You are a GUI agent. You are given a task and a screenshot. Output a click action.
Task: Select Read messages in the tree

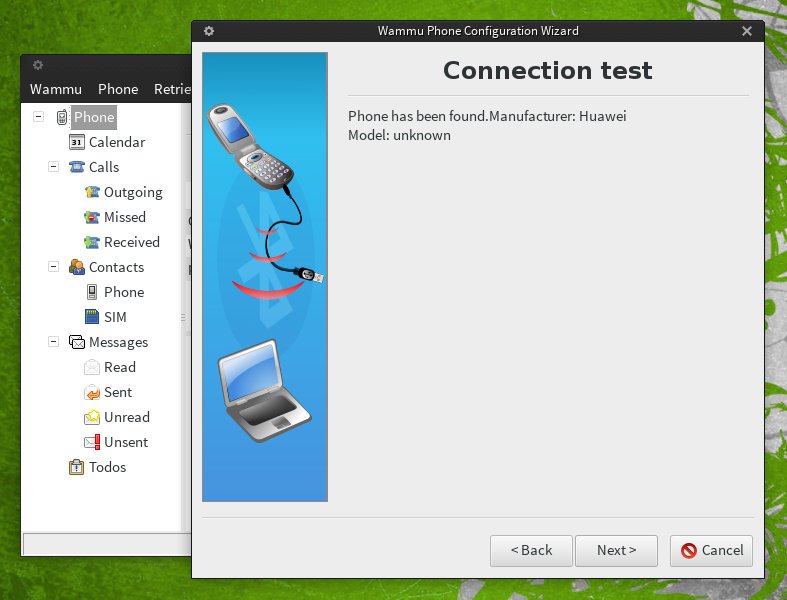point(119,367)
